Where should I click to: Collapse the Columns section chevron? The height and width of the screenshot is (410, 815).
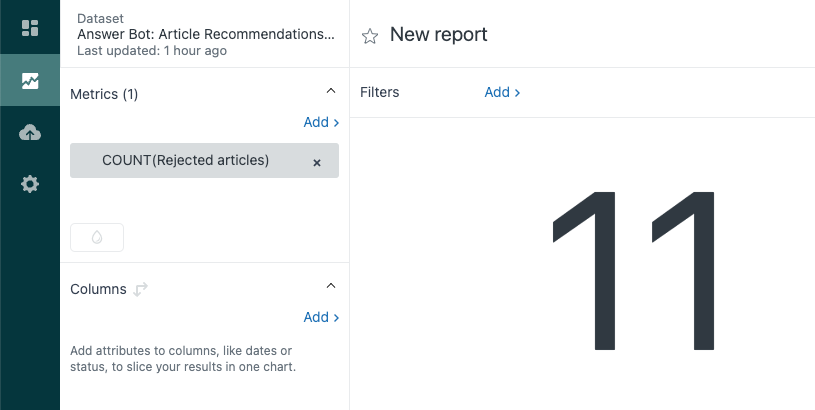331,286
